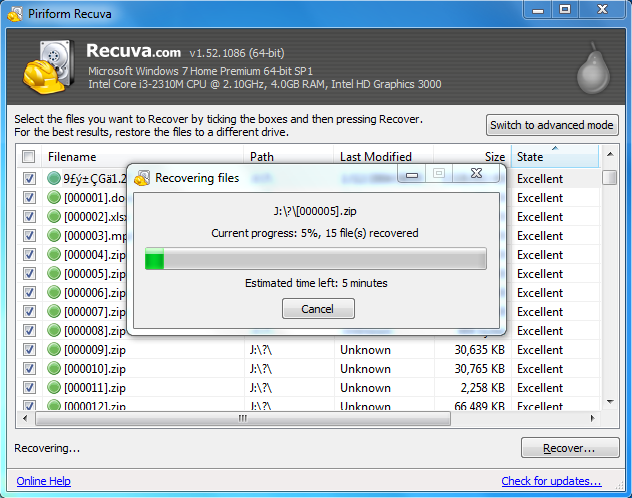This screenshot has height=498, width=632.
Task: Click the horizontal scrollbar left arrow
Action: tap(25, 418)
